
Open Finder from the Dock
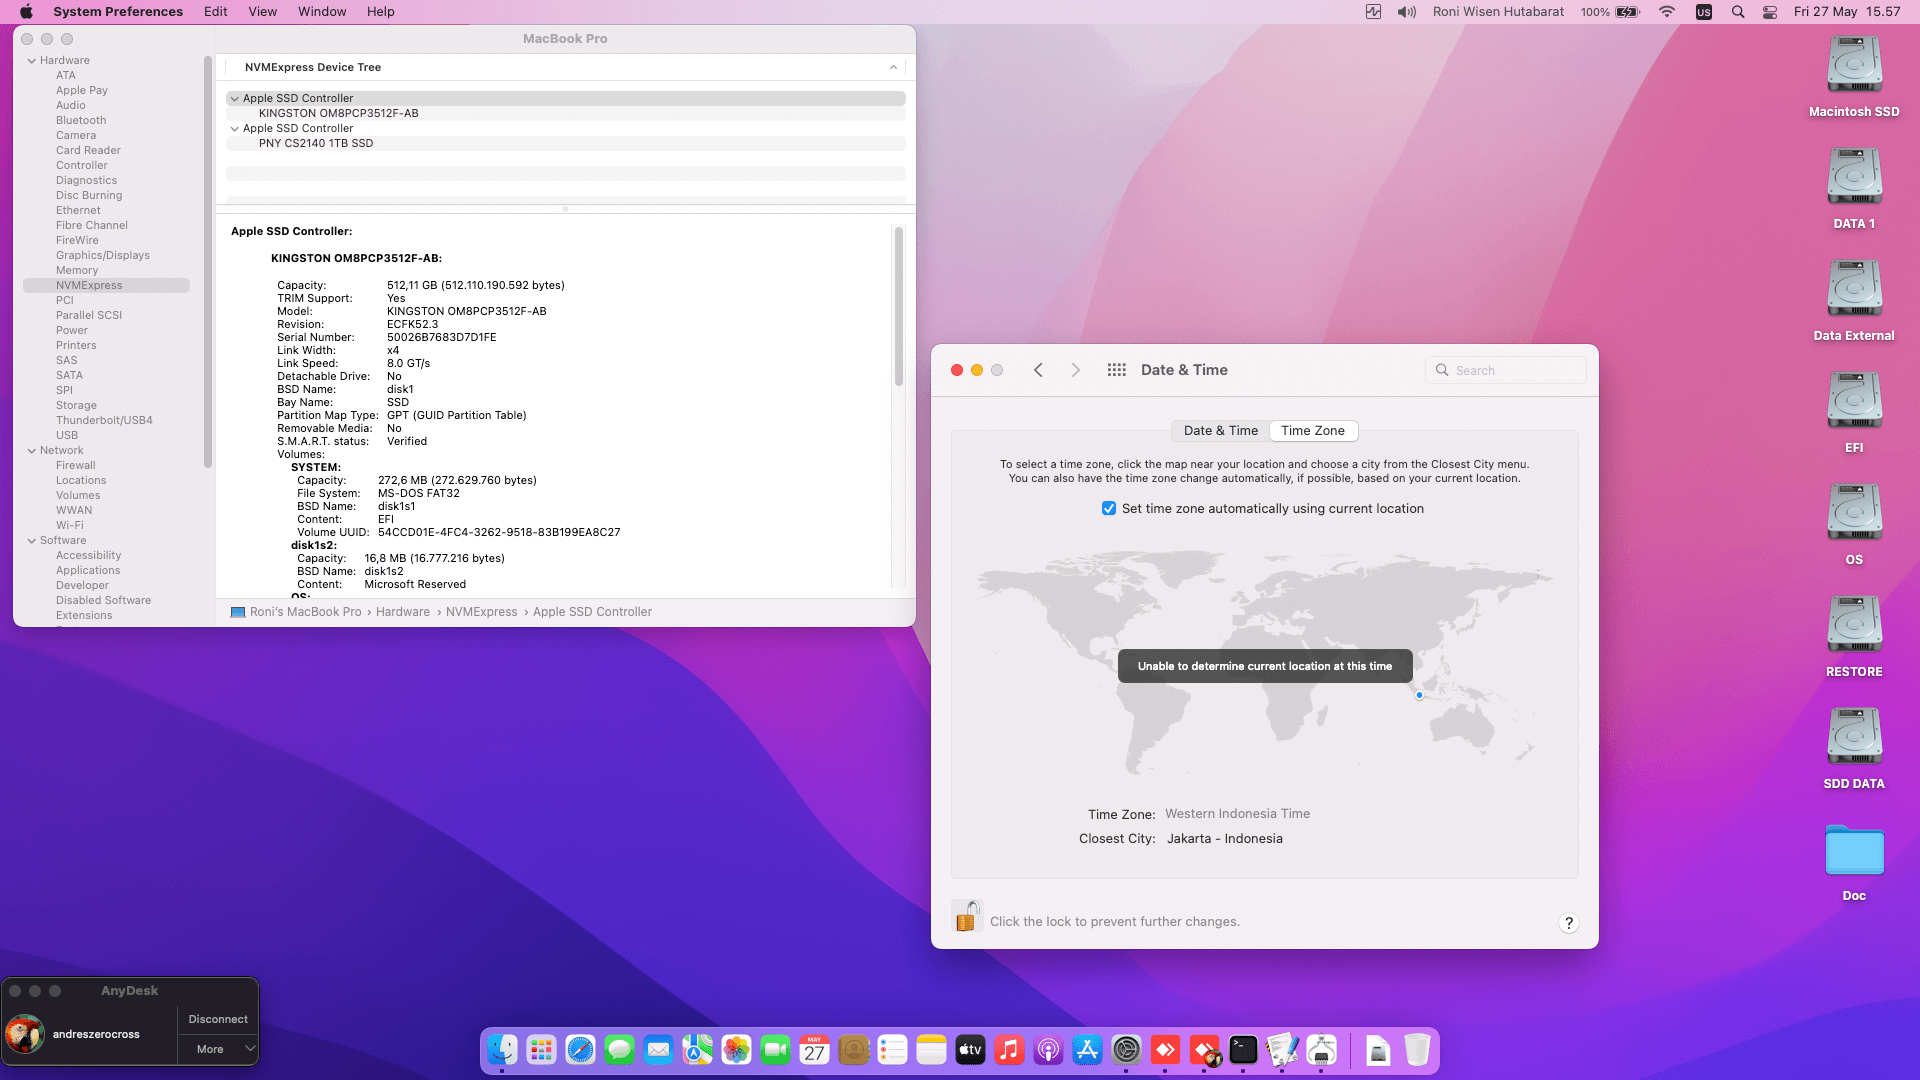tap(502, 1050)
